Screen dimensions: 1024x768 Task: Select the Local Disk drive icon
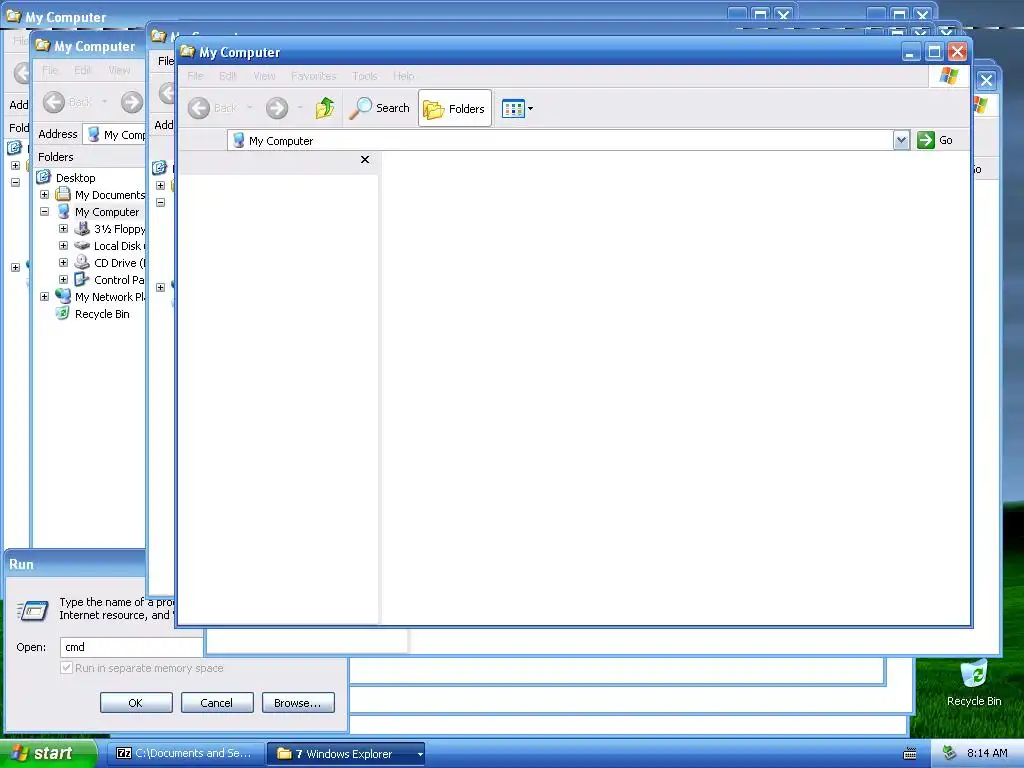[82, 246]
